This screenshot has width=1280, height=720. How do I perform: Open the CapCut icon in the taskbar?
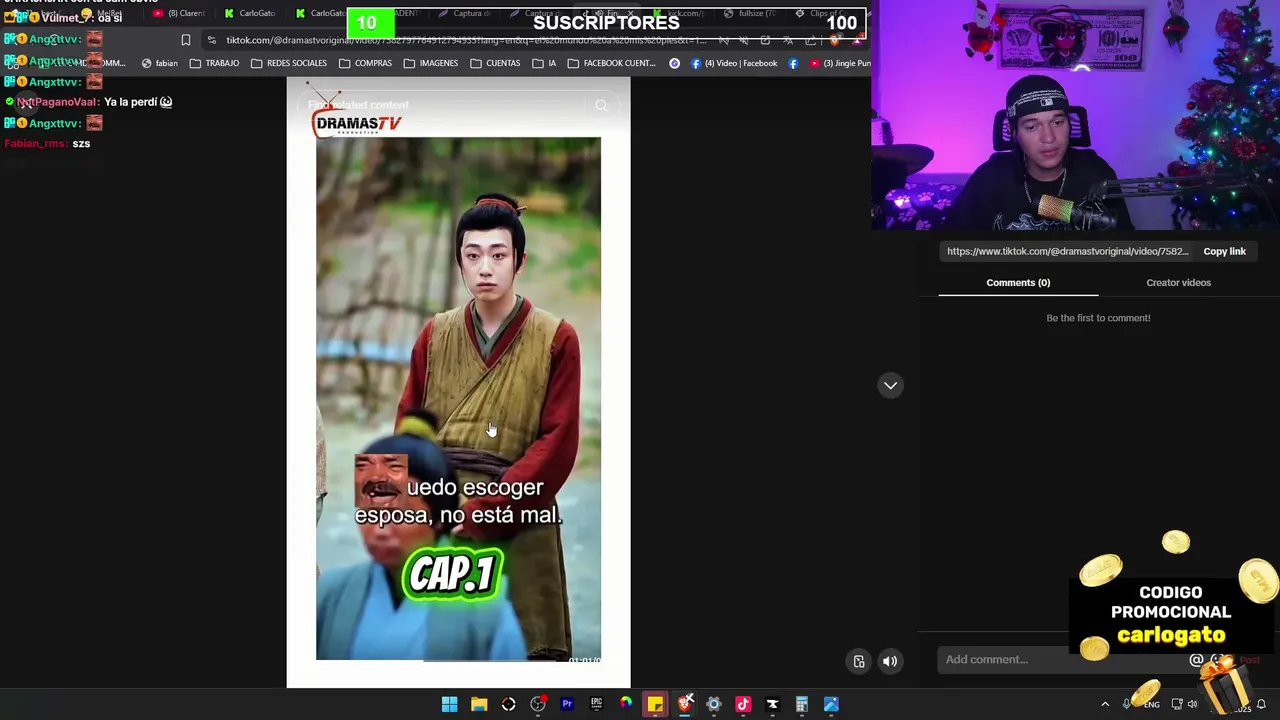point(772,704)
